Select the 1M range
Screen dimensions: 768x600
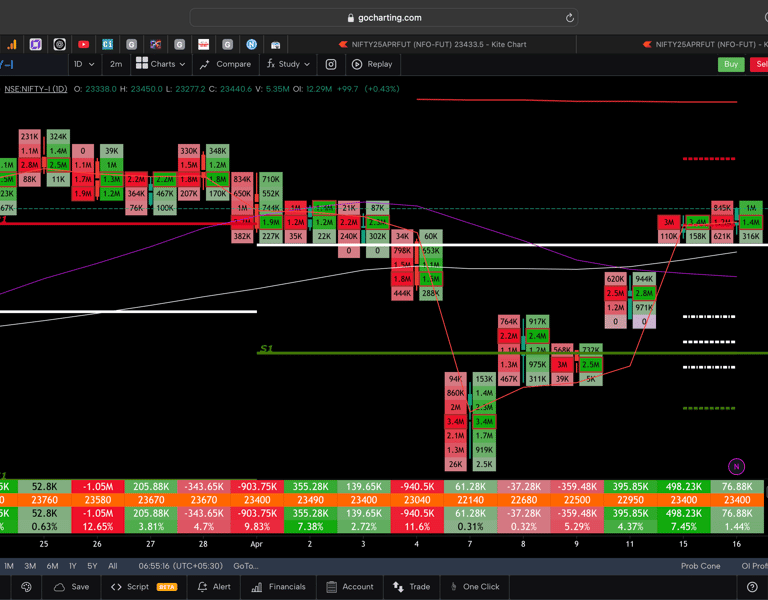click(9, 566)
